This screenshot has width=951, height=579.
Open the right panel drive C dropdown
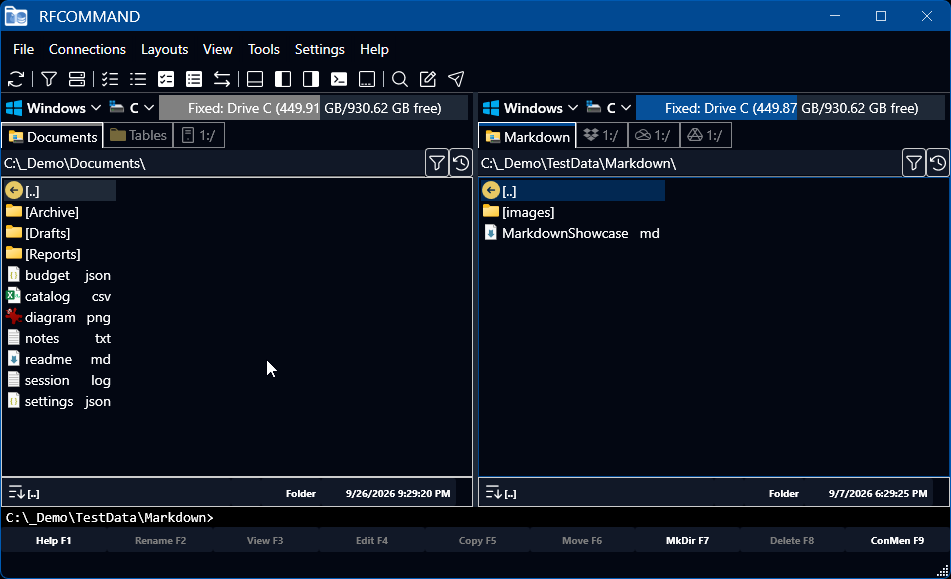click(x=610, y=108)
